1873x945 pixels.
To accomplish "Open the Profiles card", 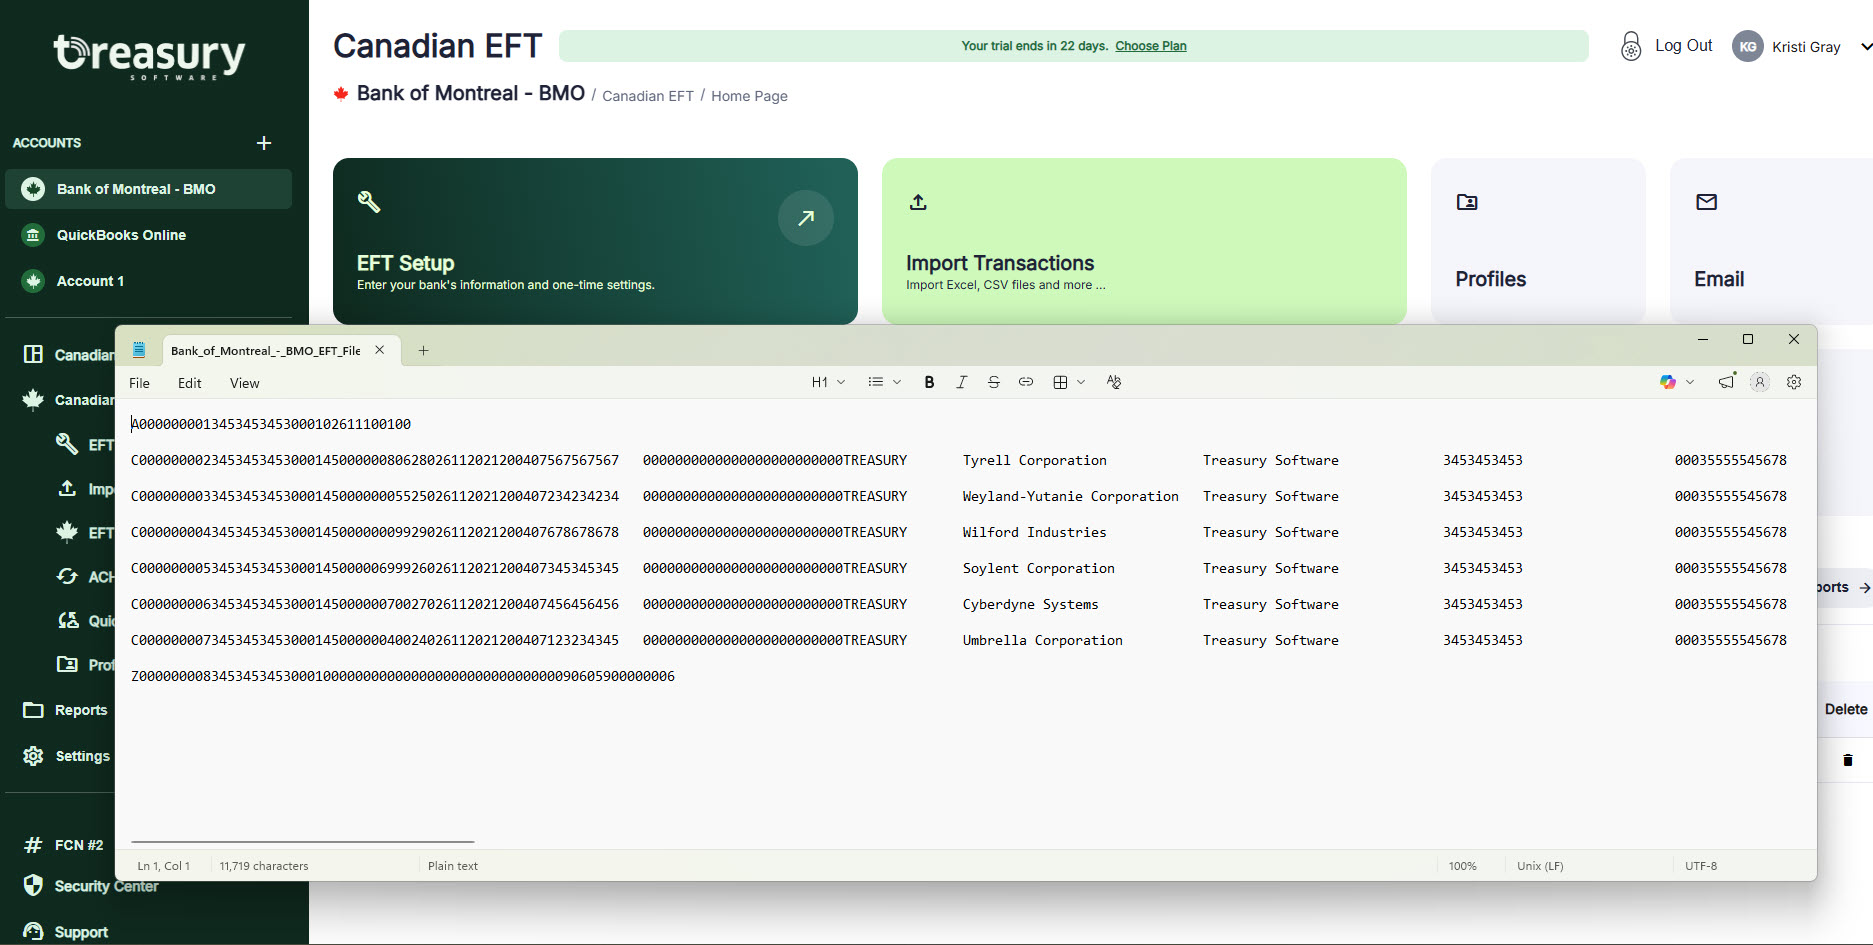I will point(1538,241).
